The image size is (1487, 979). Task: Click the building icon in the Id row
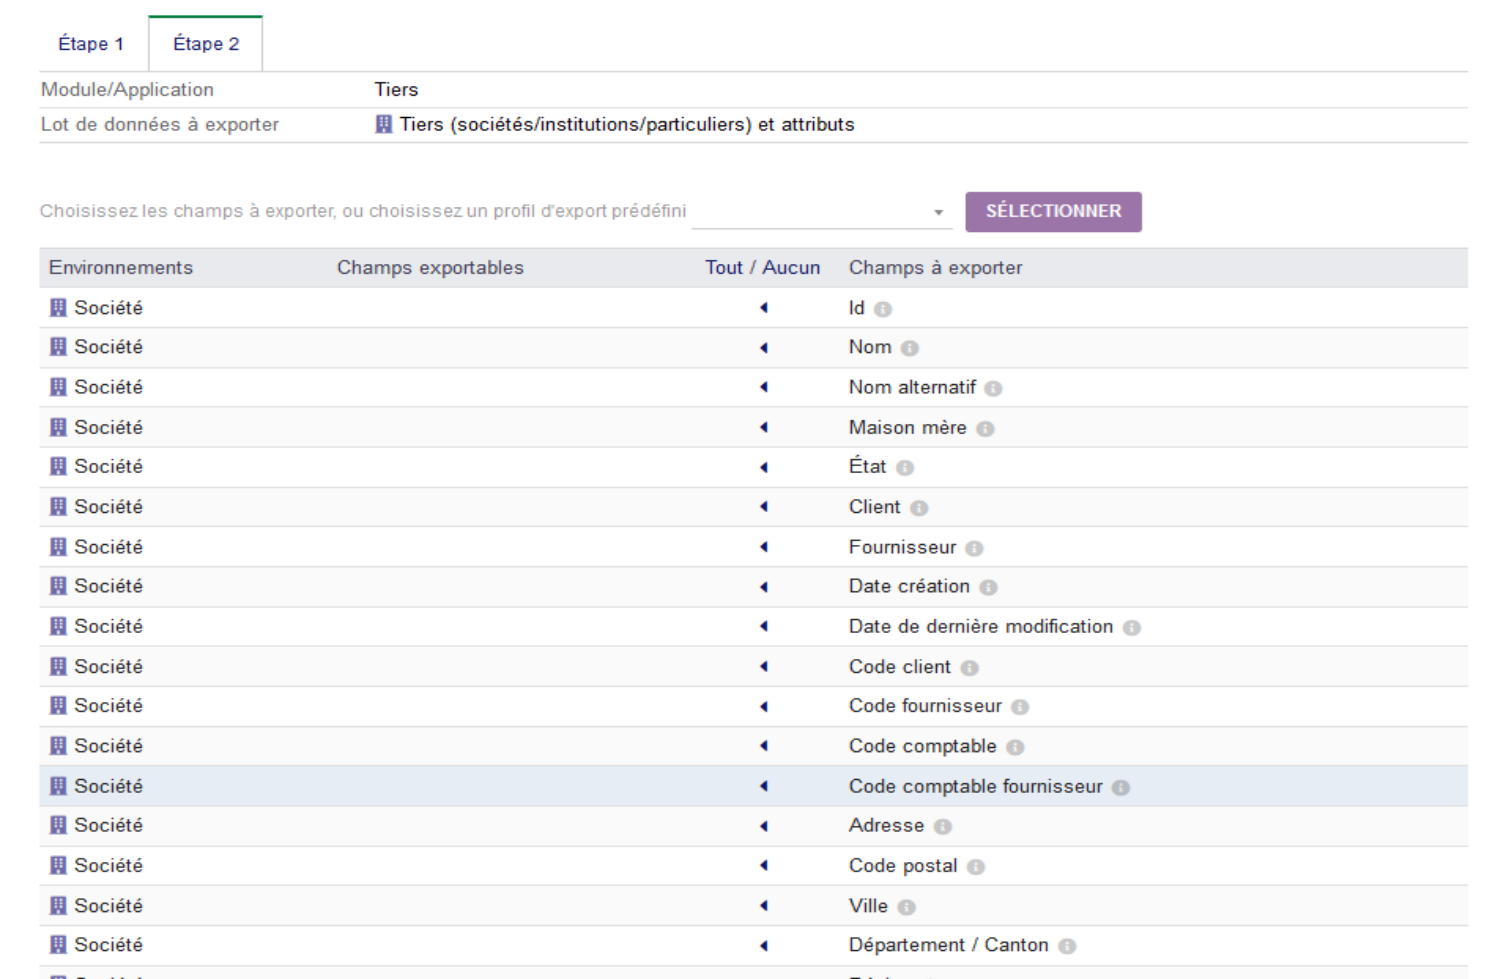tap(58, 307)
